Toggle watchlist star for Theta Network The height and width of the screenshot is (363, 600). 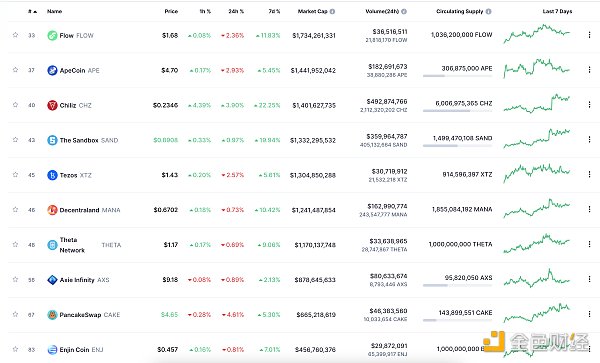(x=15, y=244)
